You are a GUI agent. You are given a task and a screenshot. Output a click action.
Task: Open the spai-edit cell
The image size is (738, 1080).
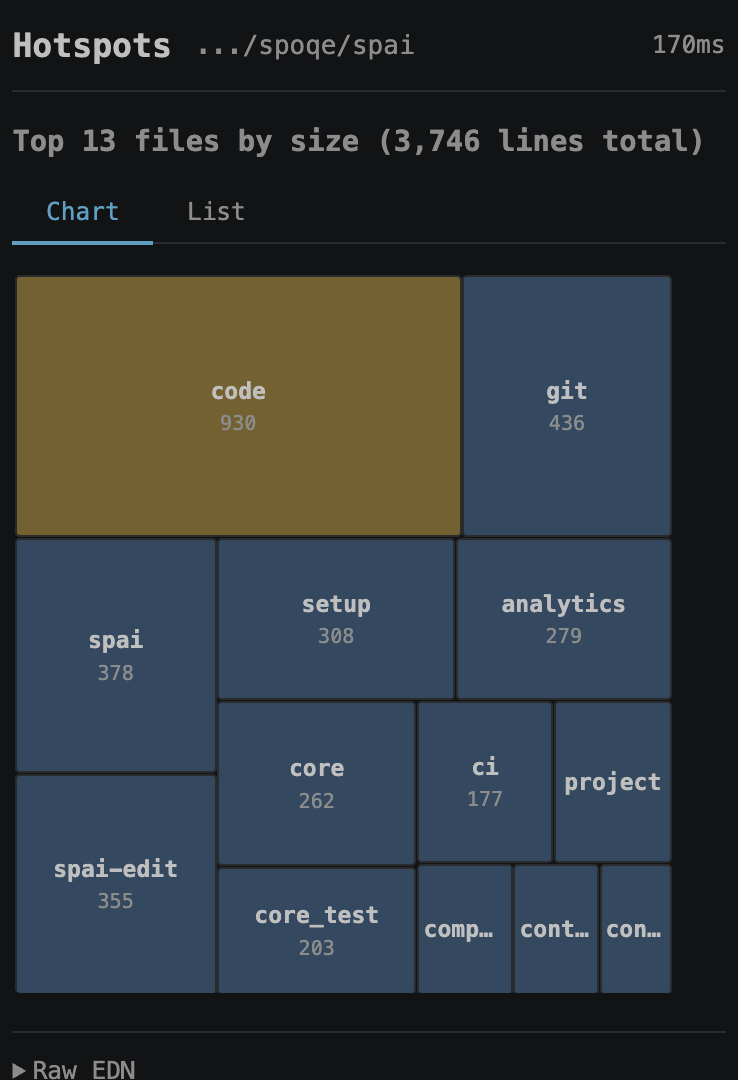(114, 882)
